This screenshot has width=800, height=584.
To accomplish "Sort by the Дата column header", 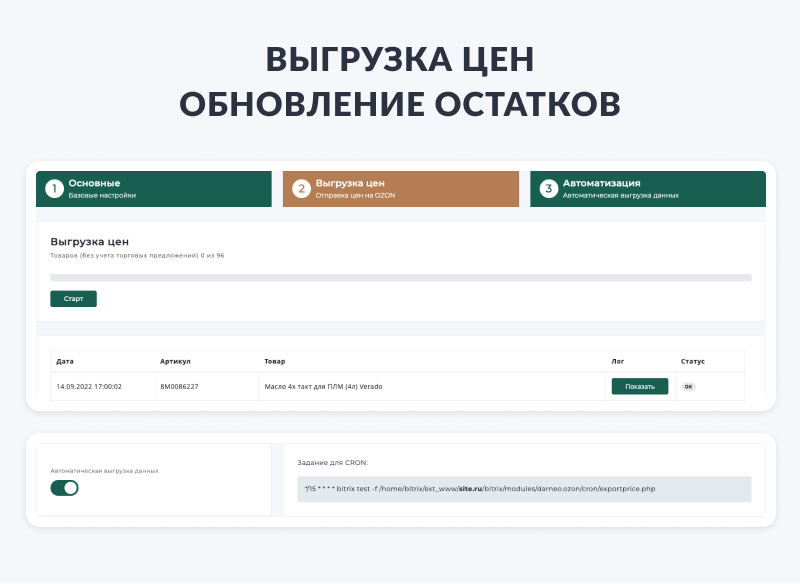I will (x=65, y=361).
